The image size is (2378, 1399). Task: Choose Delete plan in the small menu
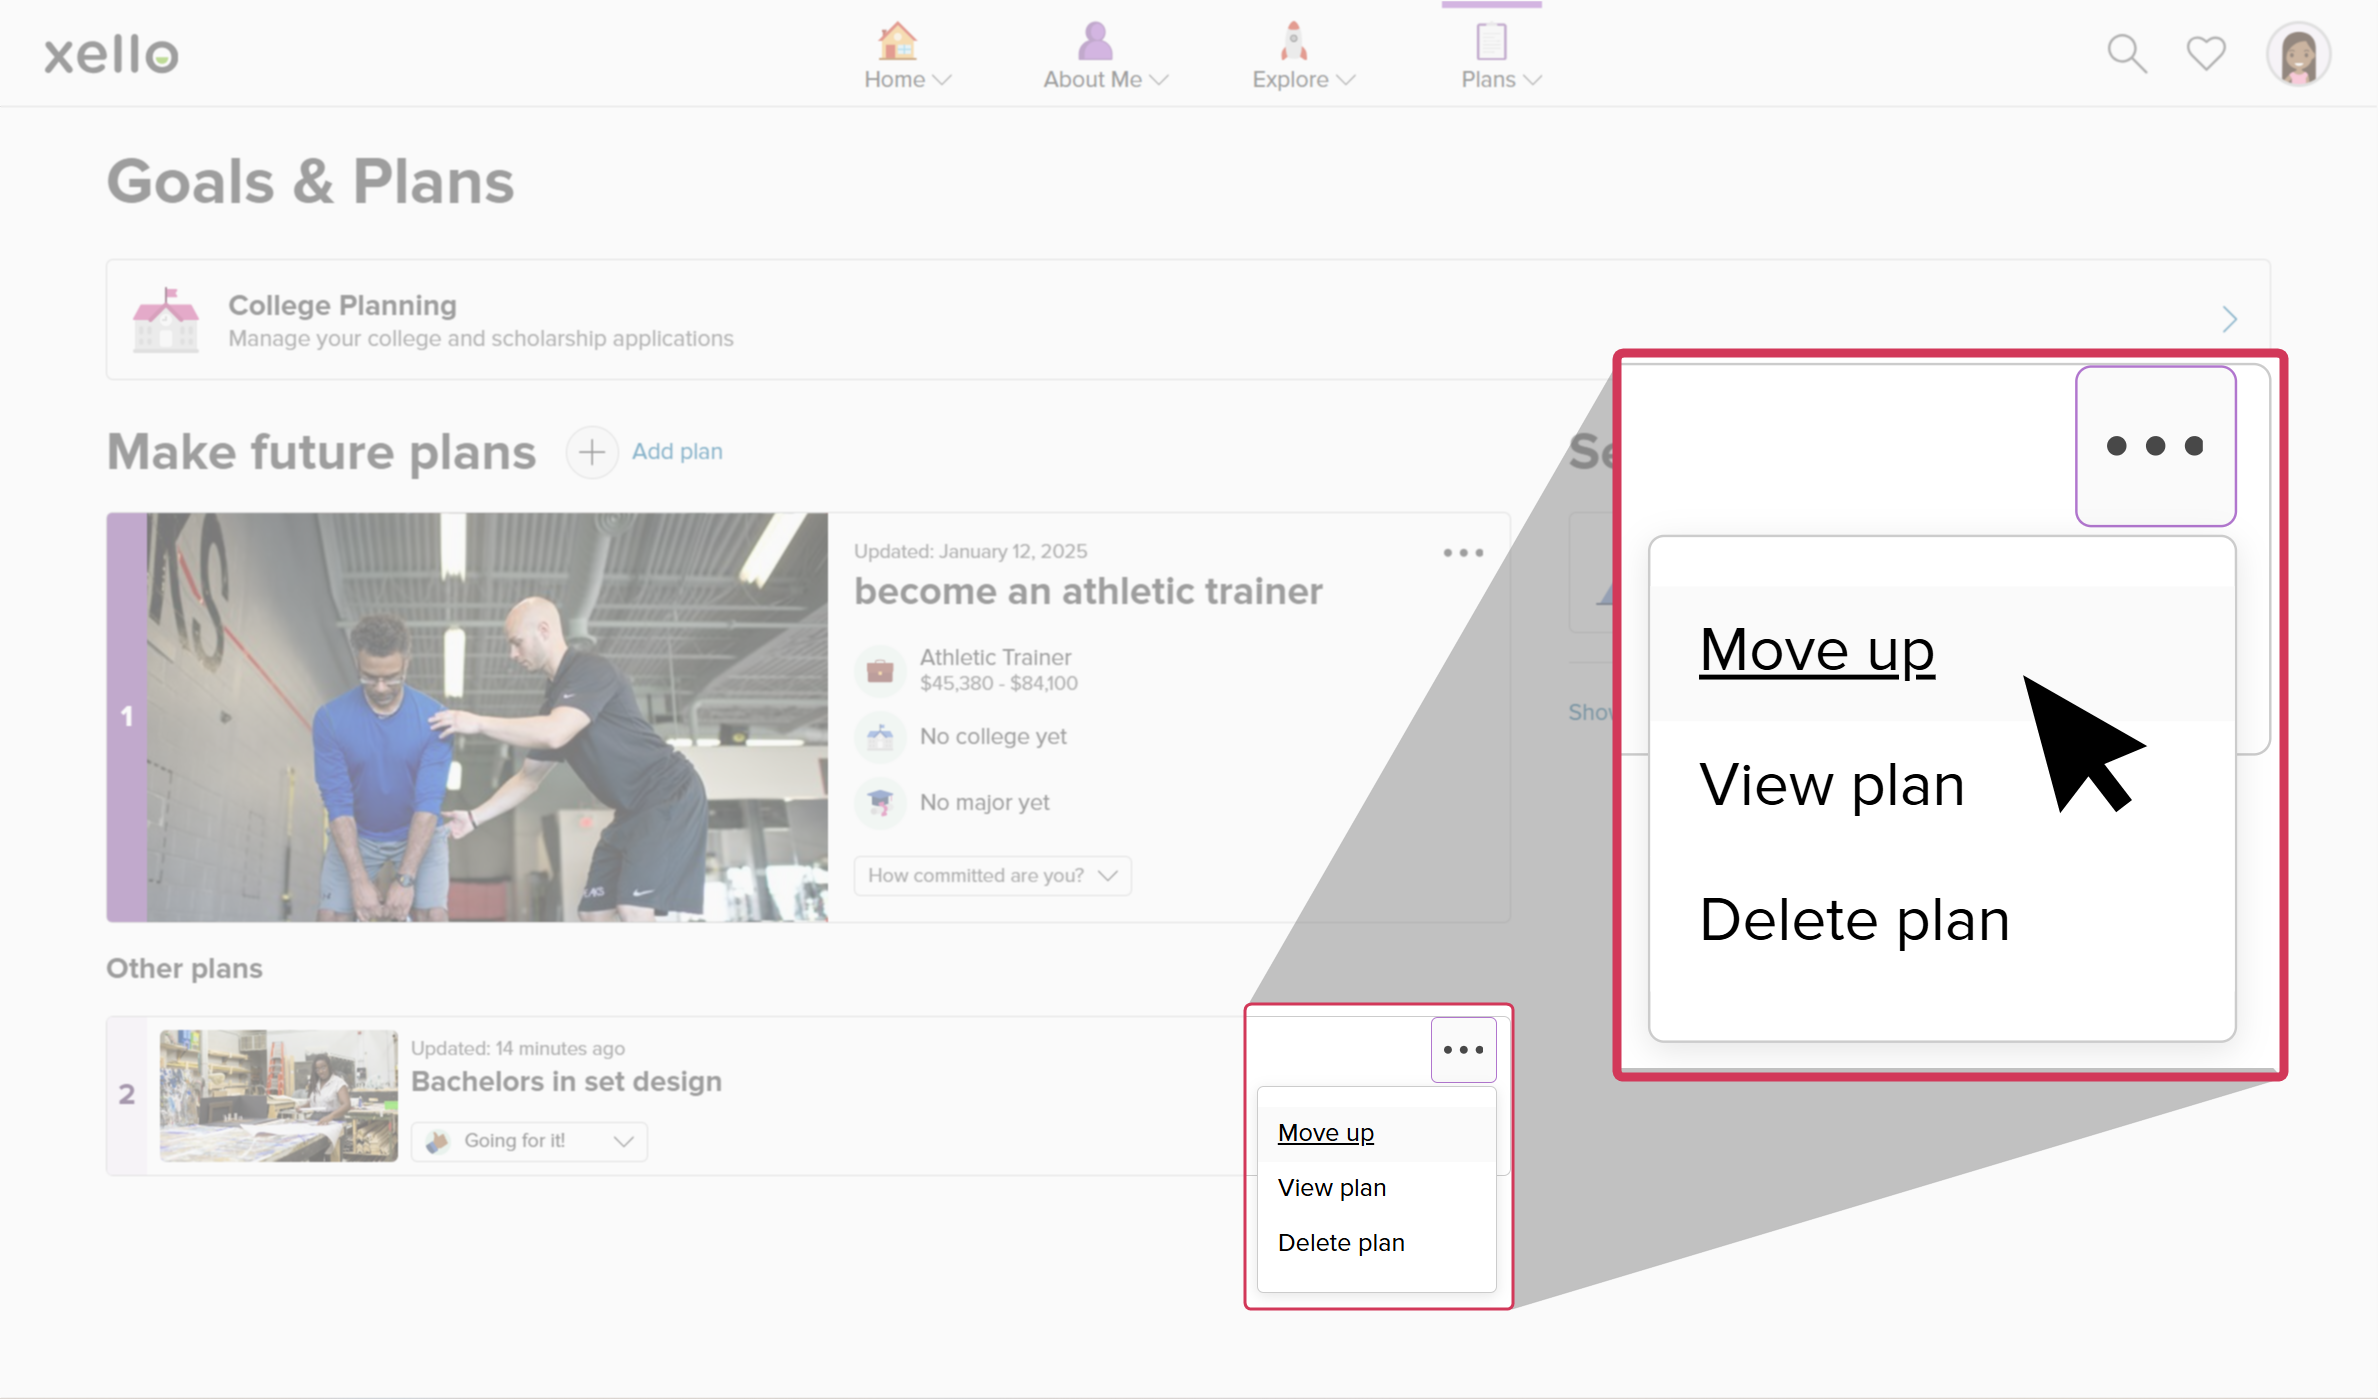[1340, 1243]
